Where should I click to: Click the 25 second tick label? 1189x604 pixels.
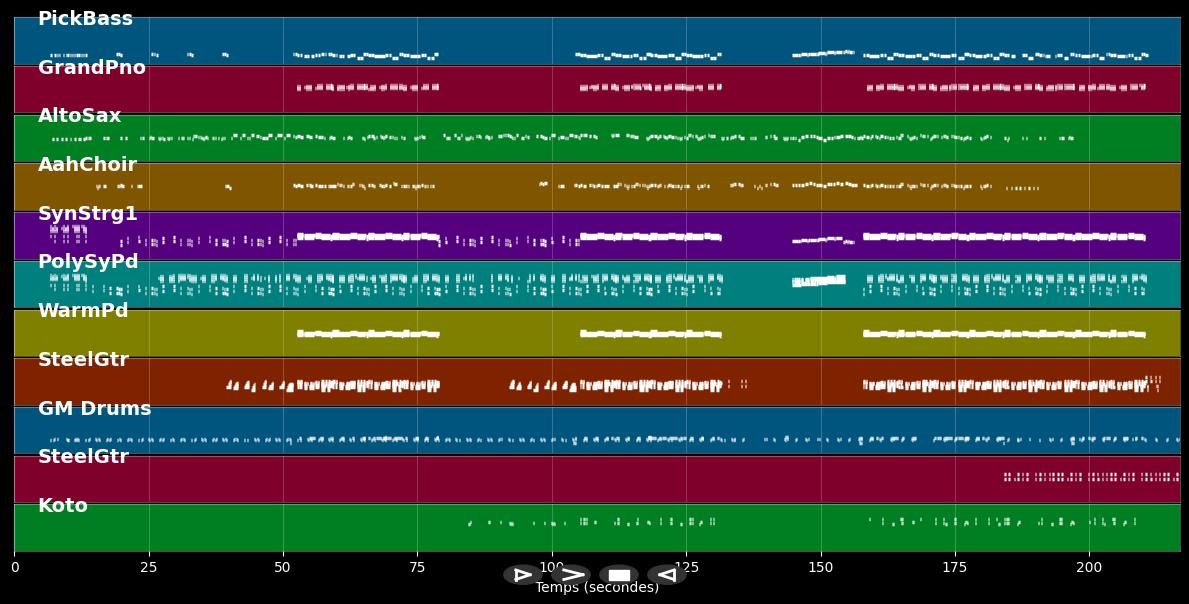pos(149,568)
